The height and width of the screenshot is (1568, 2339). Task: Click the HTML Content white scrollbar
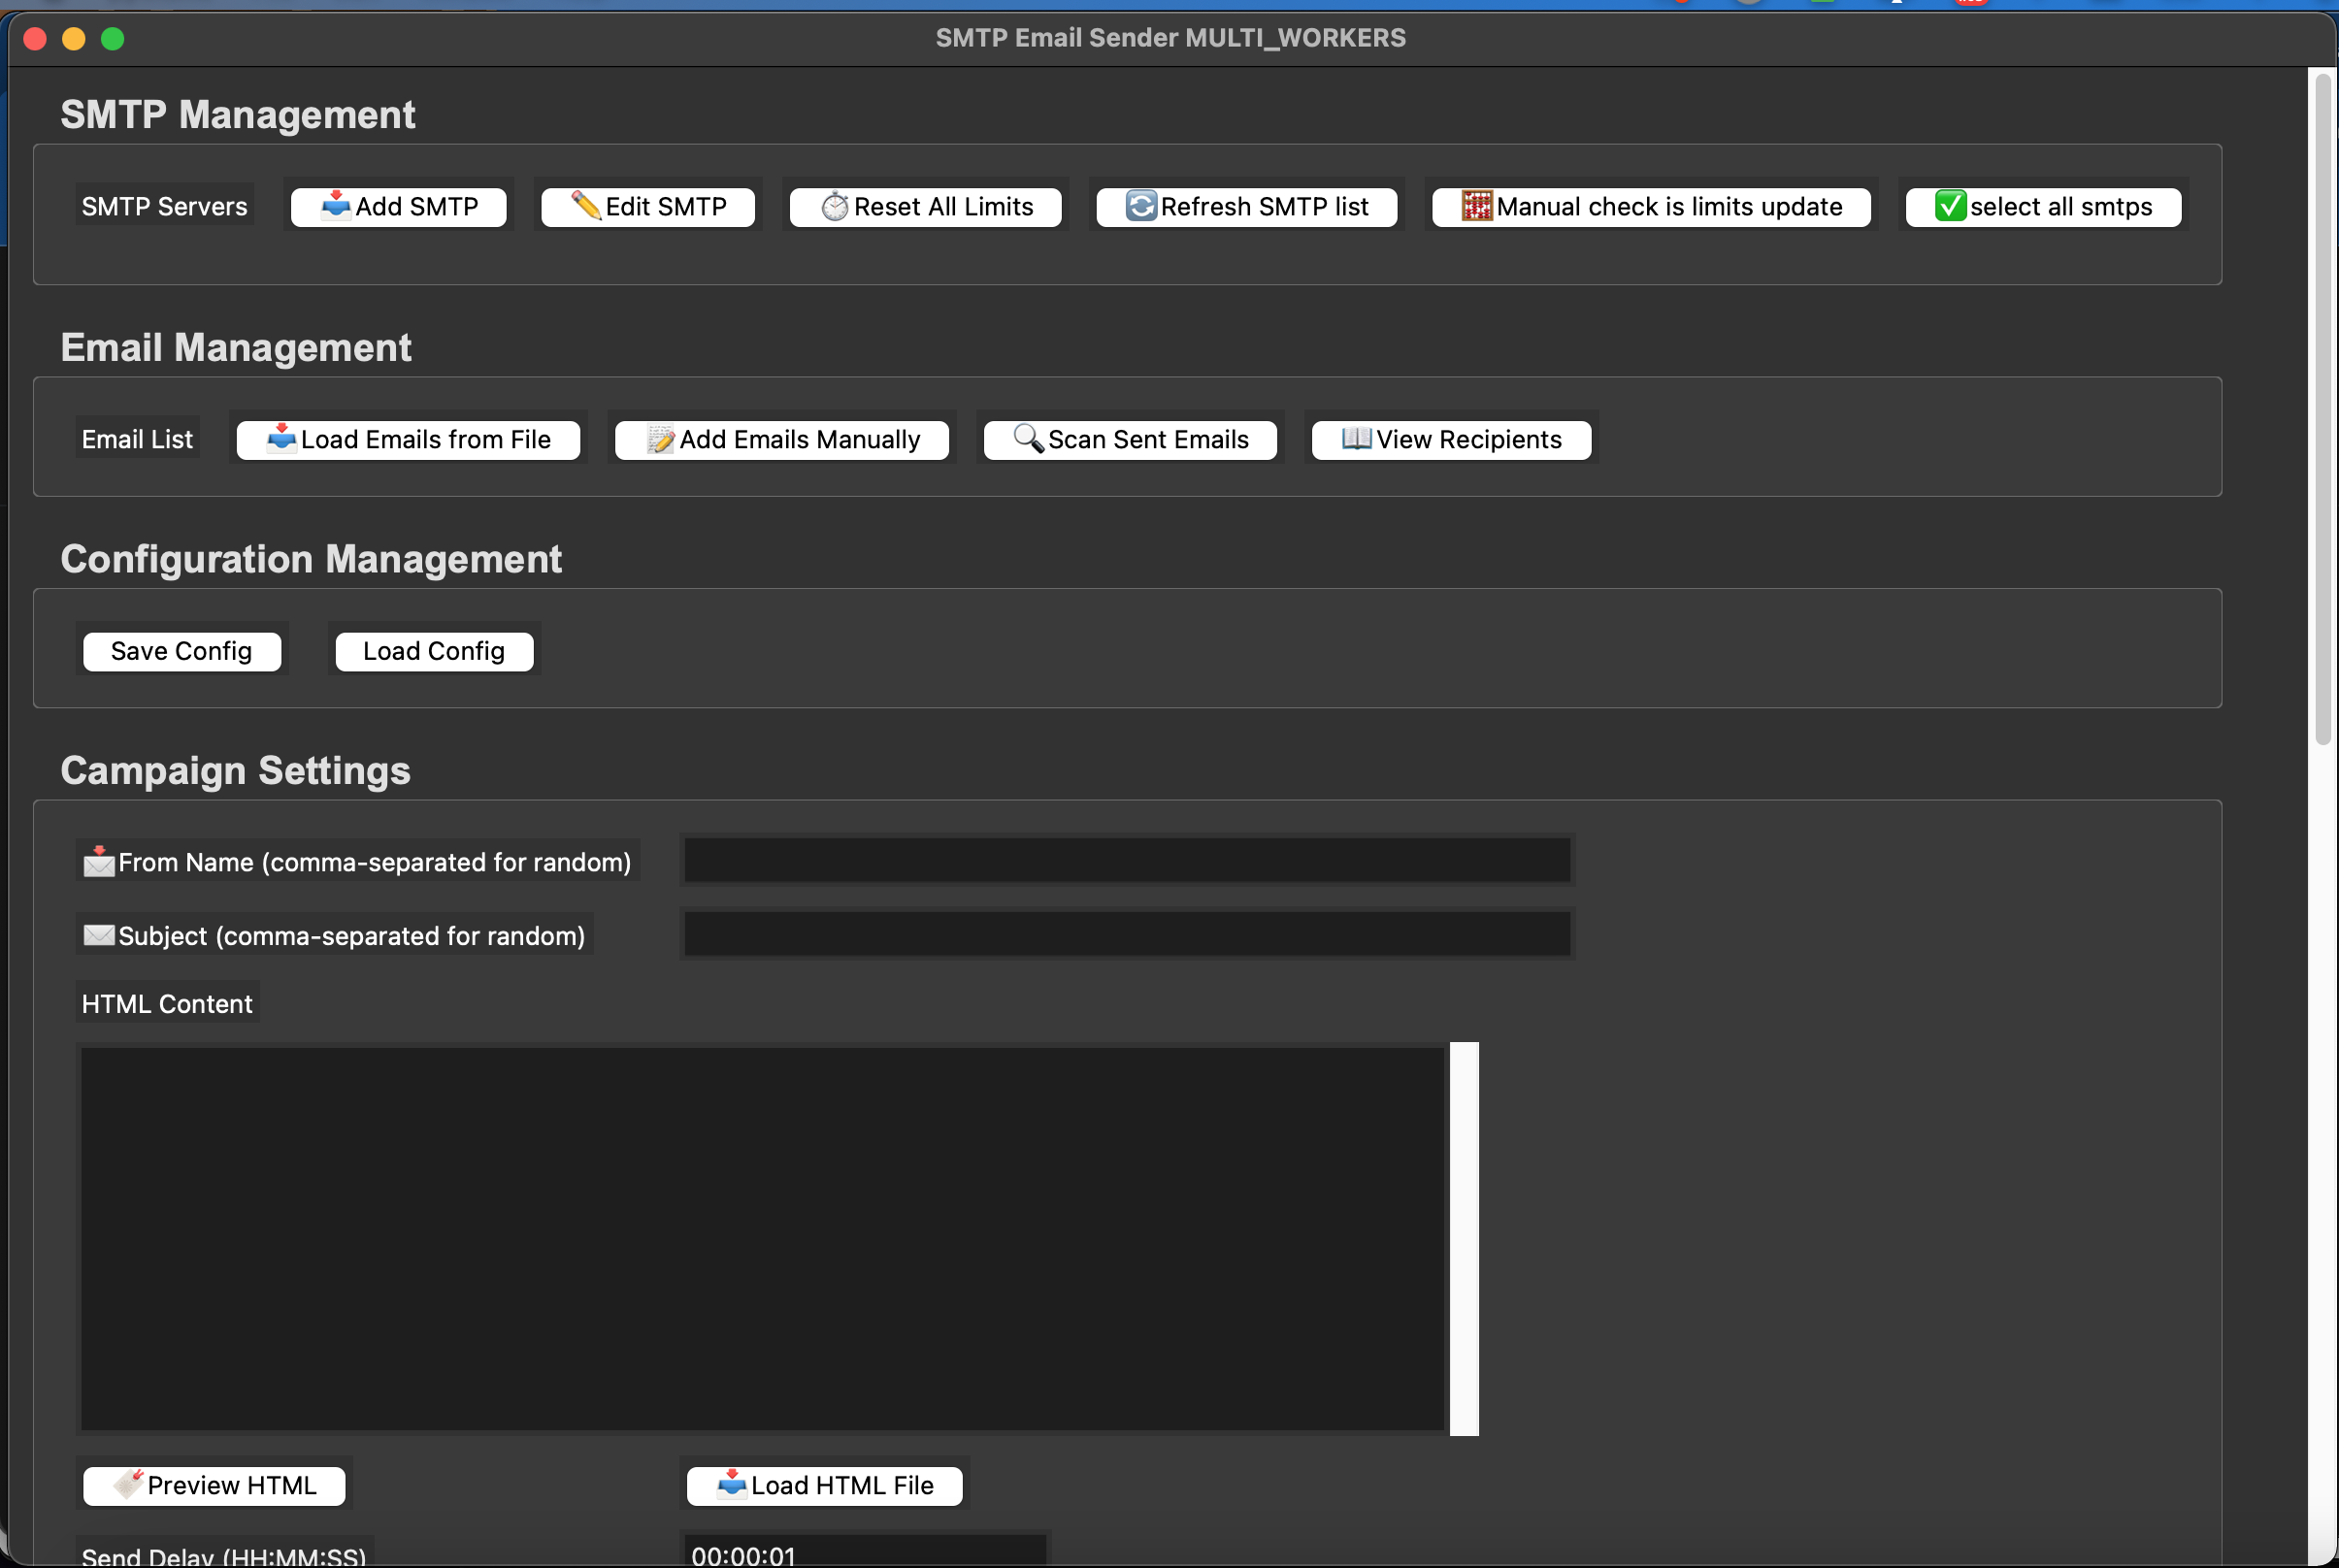tap(1464, 1238)
